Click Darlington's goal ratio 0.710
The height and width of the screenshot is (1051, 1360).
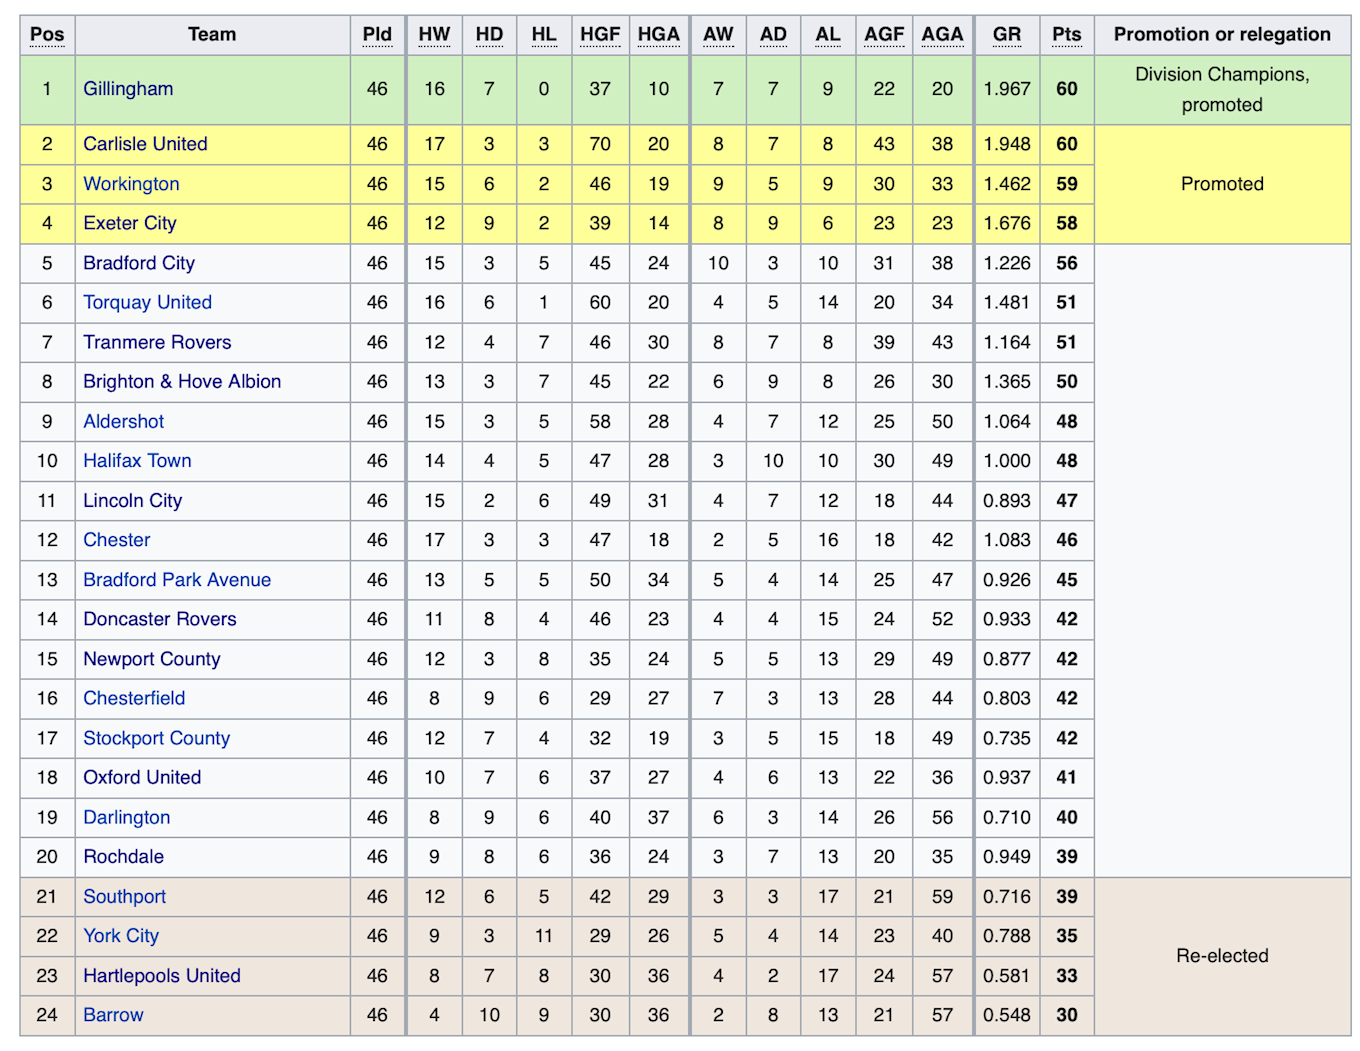point(1007,817)
